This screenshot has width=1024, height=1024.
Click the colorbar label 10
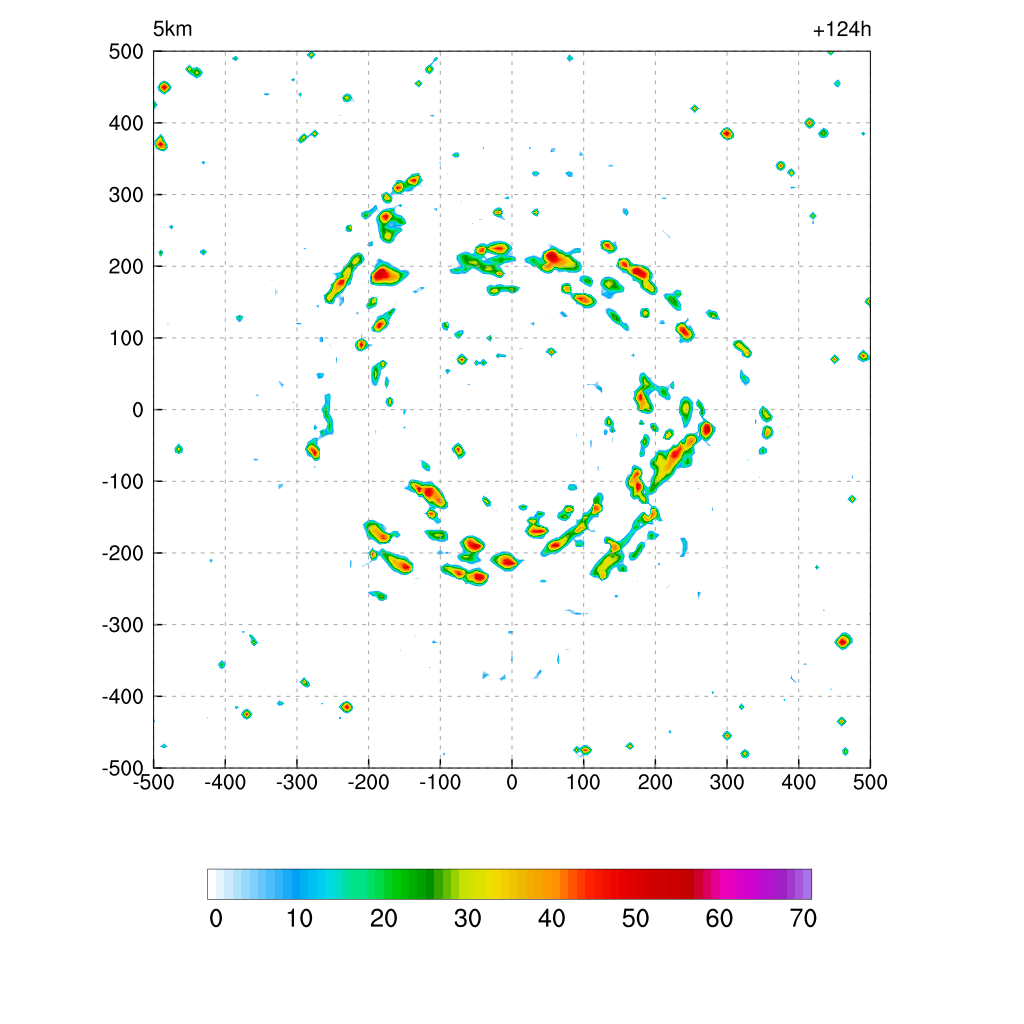coord(300,919)
